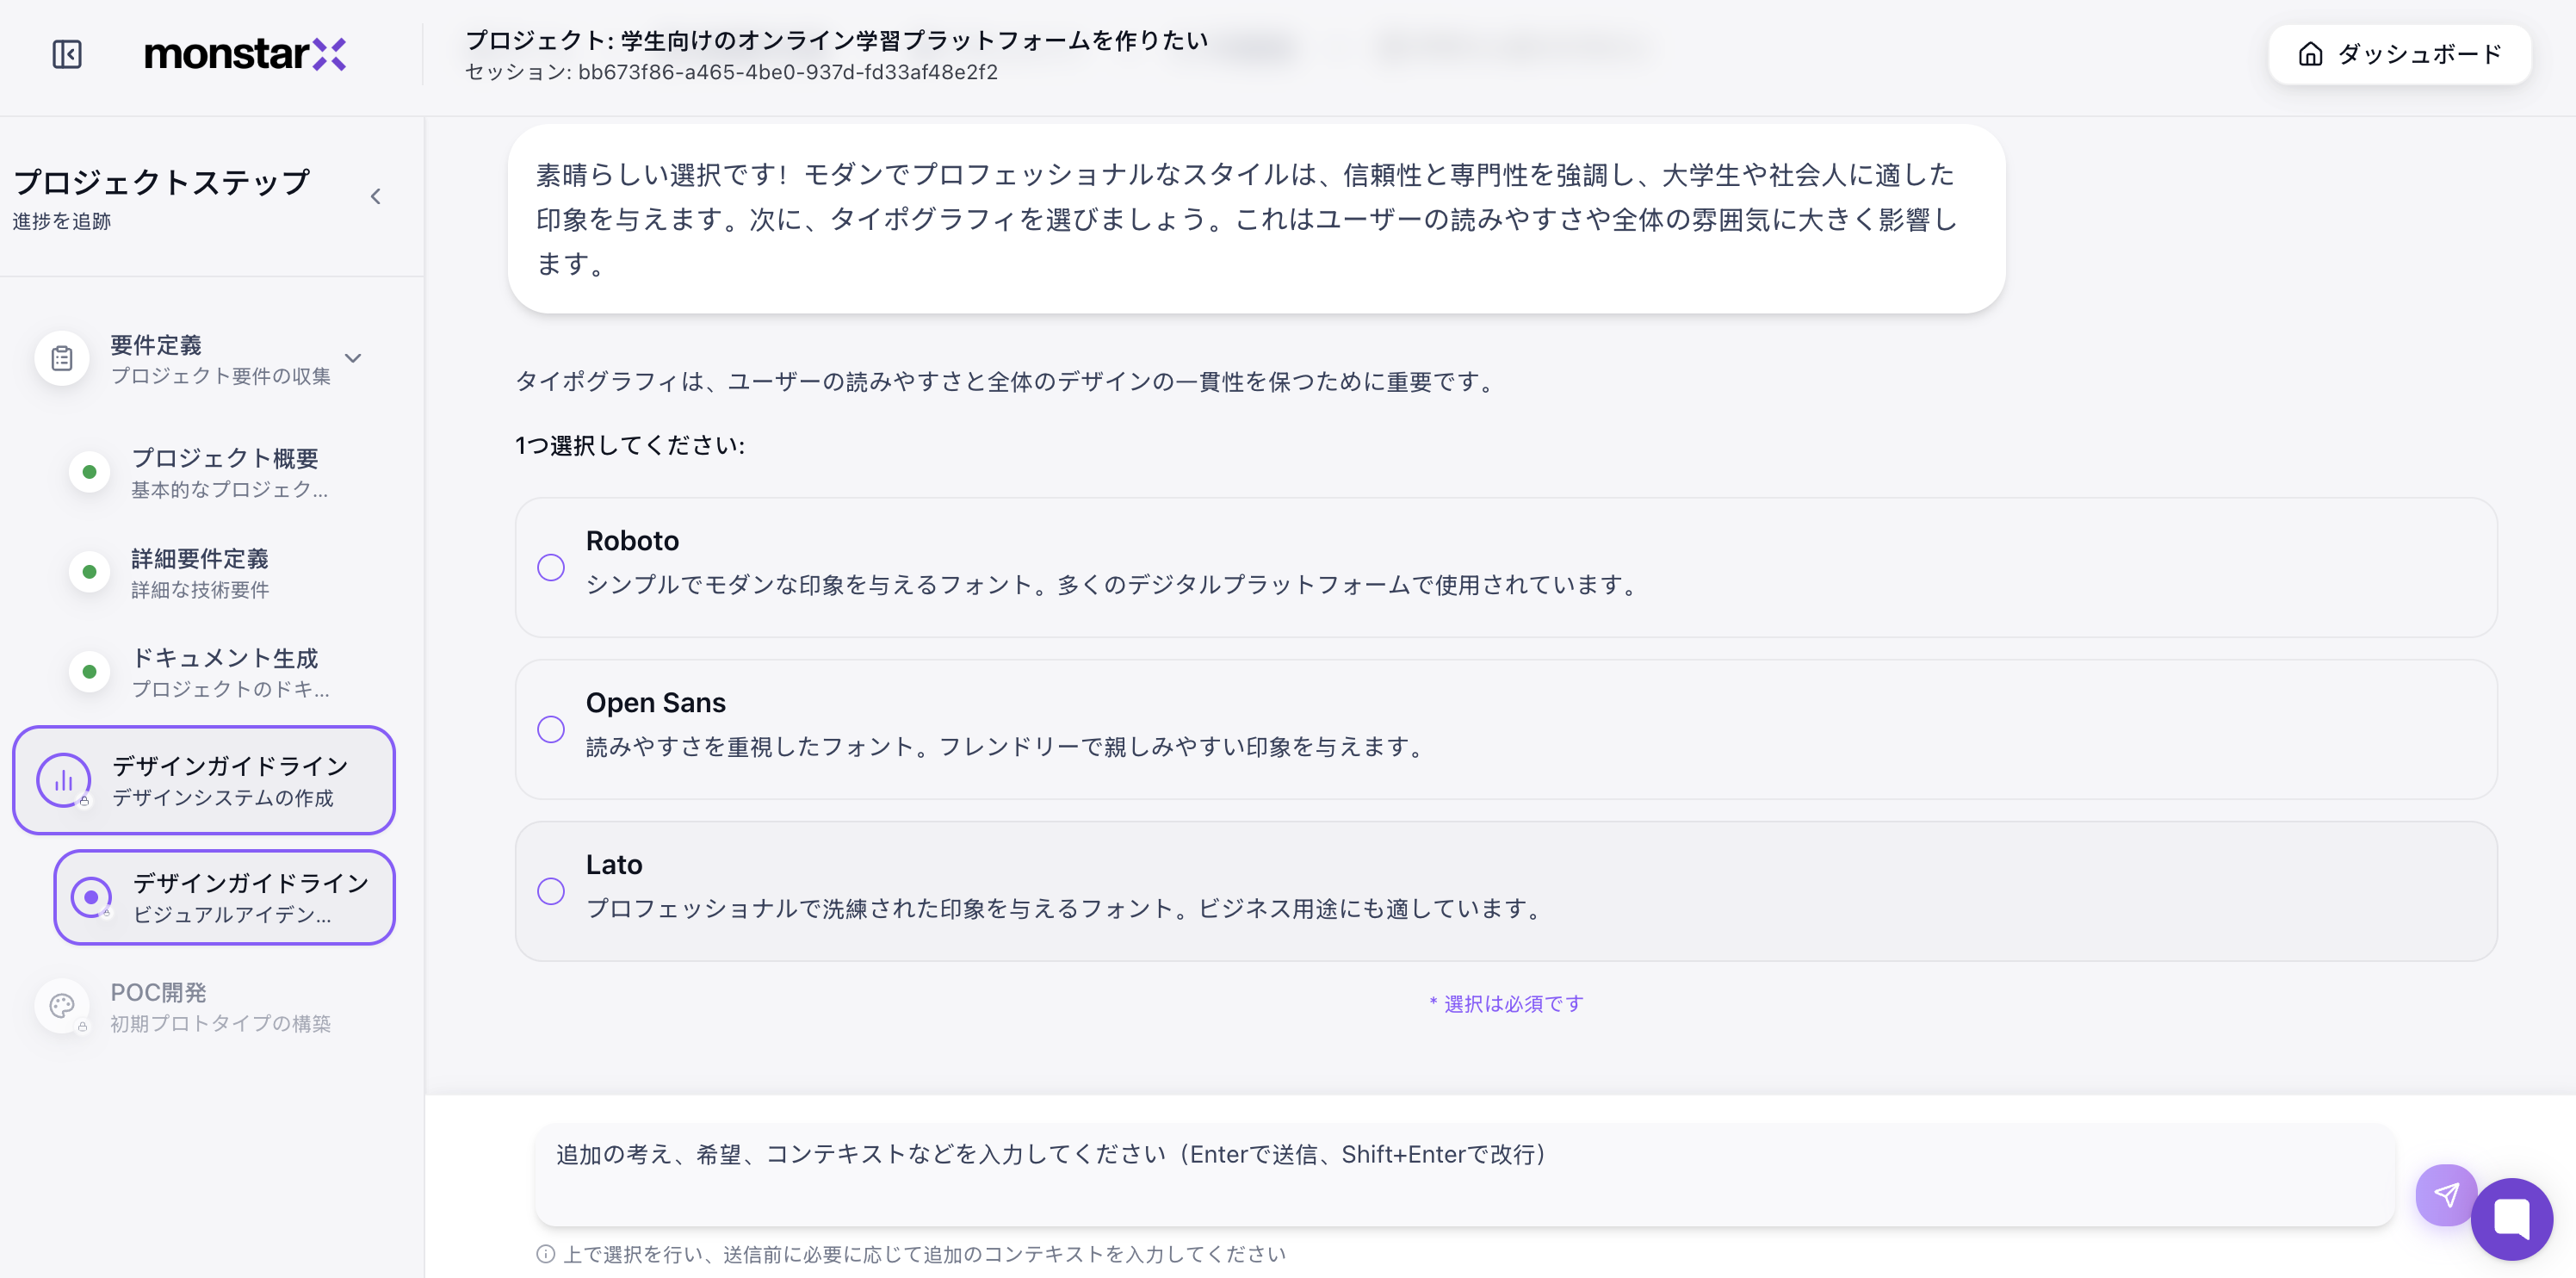The width and height of the screenshot is (2576, 1278).
Task: Choose Open Sans as typography
Action: (551, 728)
